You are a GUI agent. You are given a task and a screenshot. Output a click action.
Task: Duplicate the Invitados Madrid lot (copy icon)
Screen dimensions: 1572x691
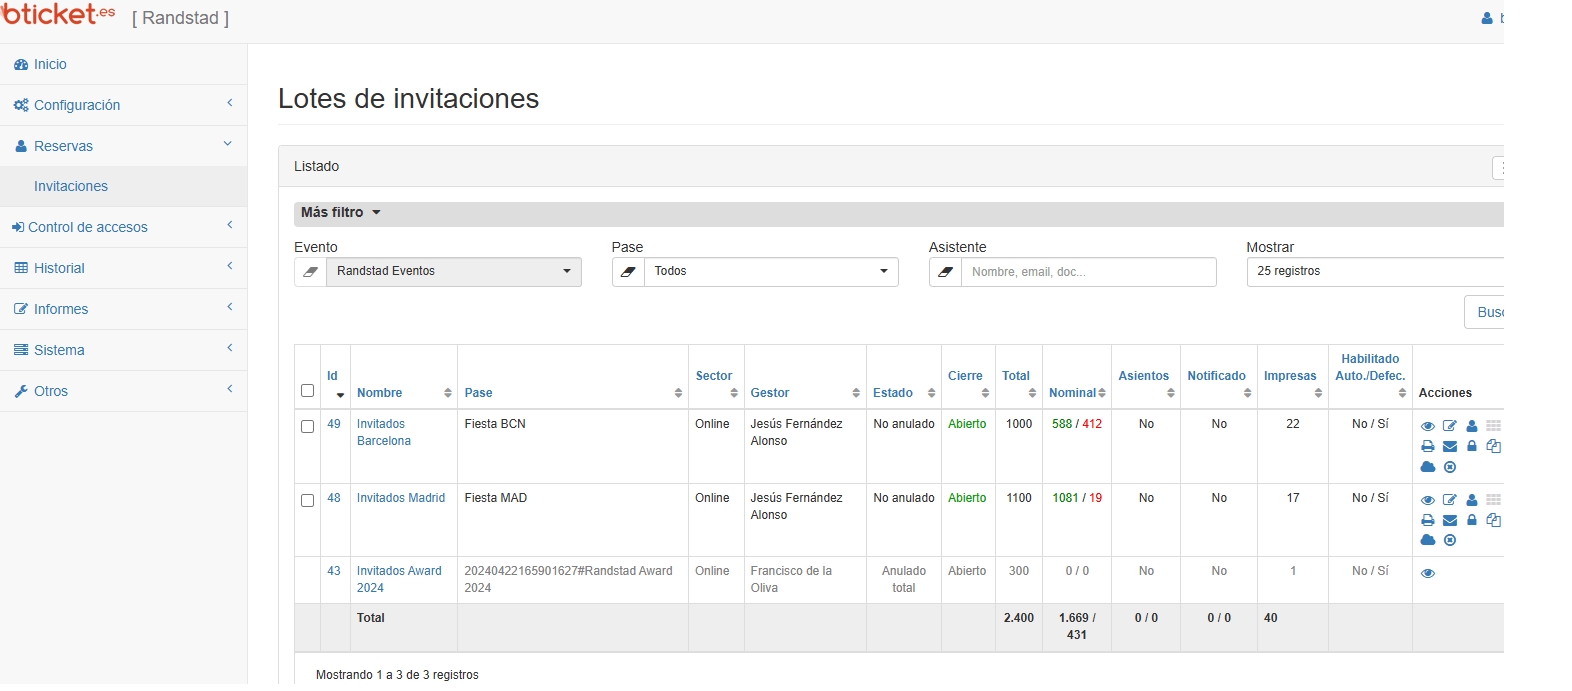click(x=1494, y=520)
